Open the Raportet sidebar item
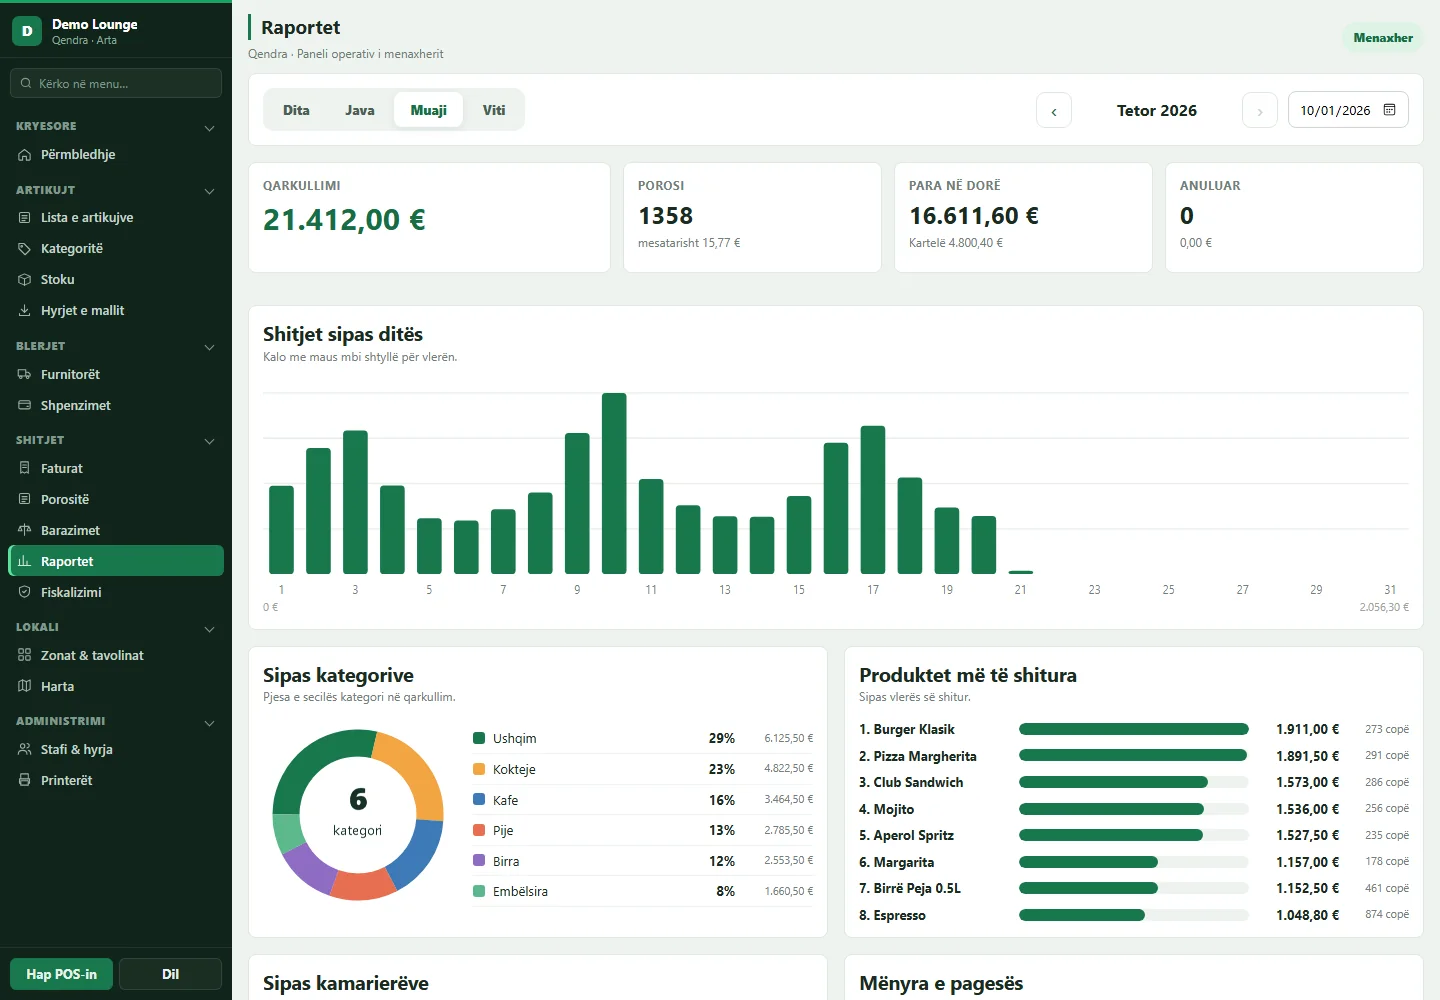Viewport: 1440px width, 1000px height. coord(116,561)
